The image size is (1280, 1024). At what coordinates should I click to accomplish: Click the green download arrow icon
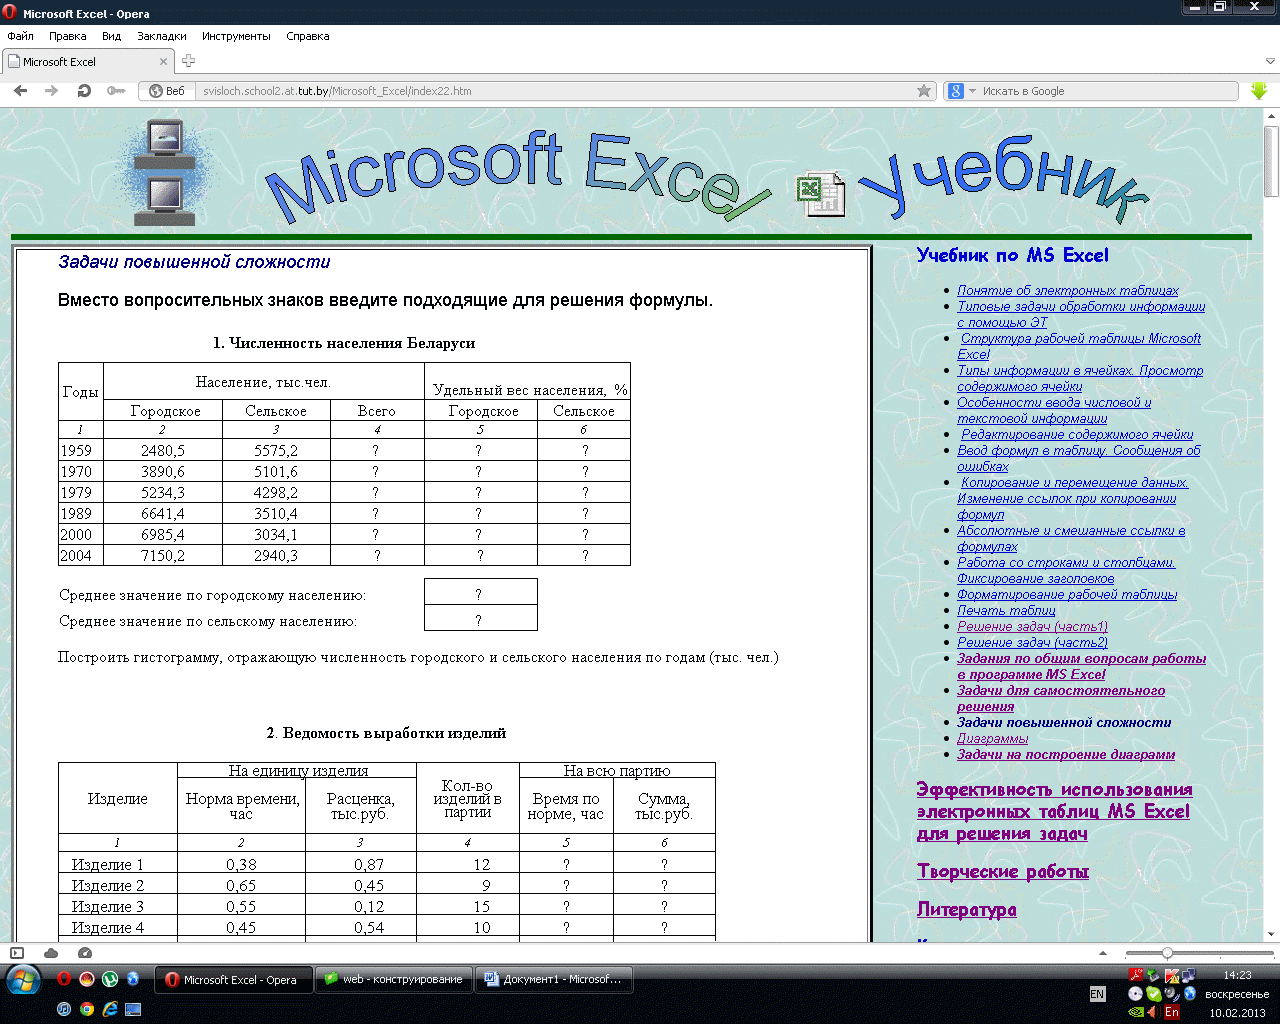coord(1259,90)
